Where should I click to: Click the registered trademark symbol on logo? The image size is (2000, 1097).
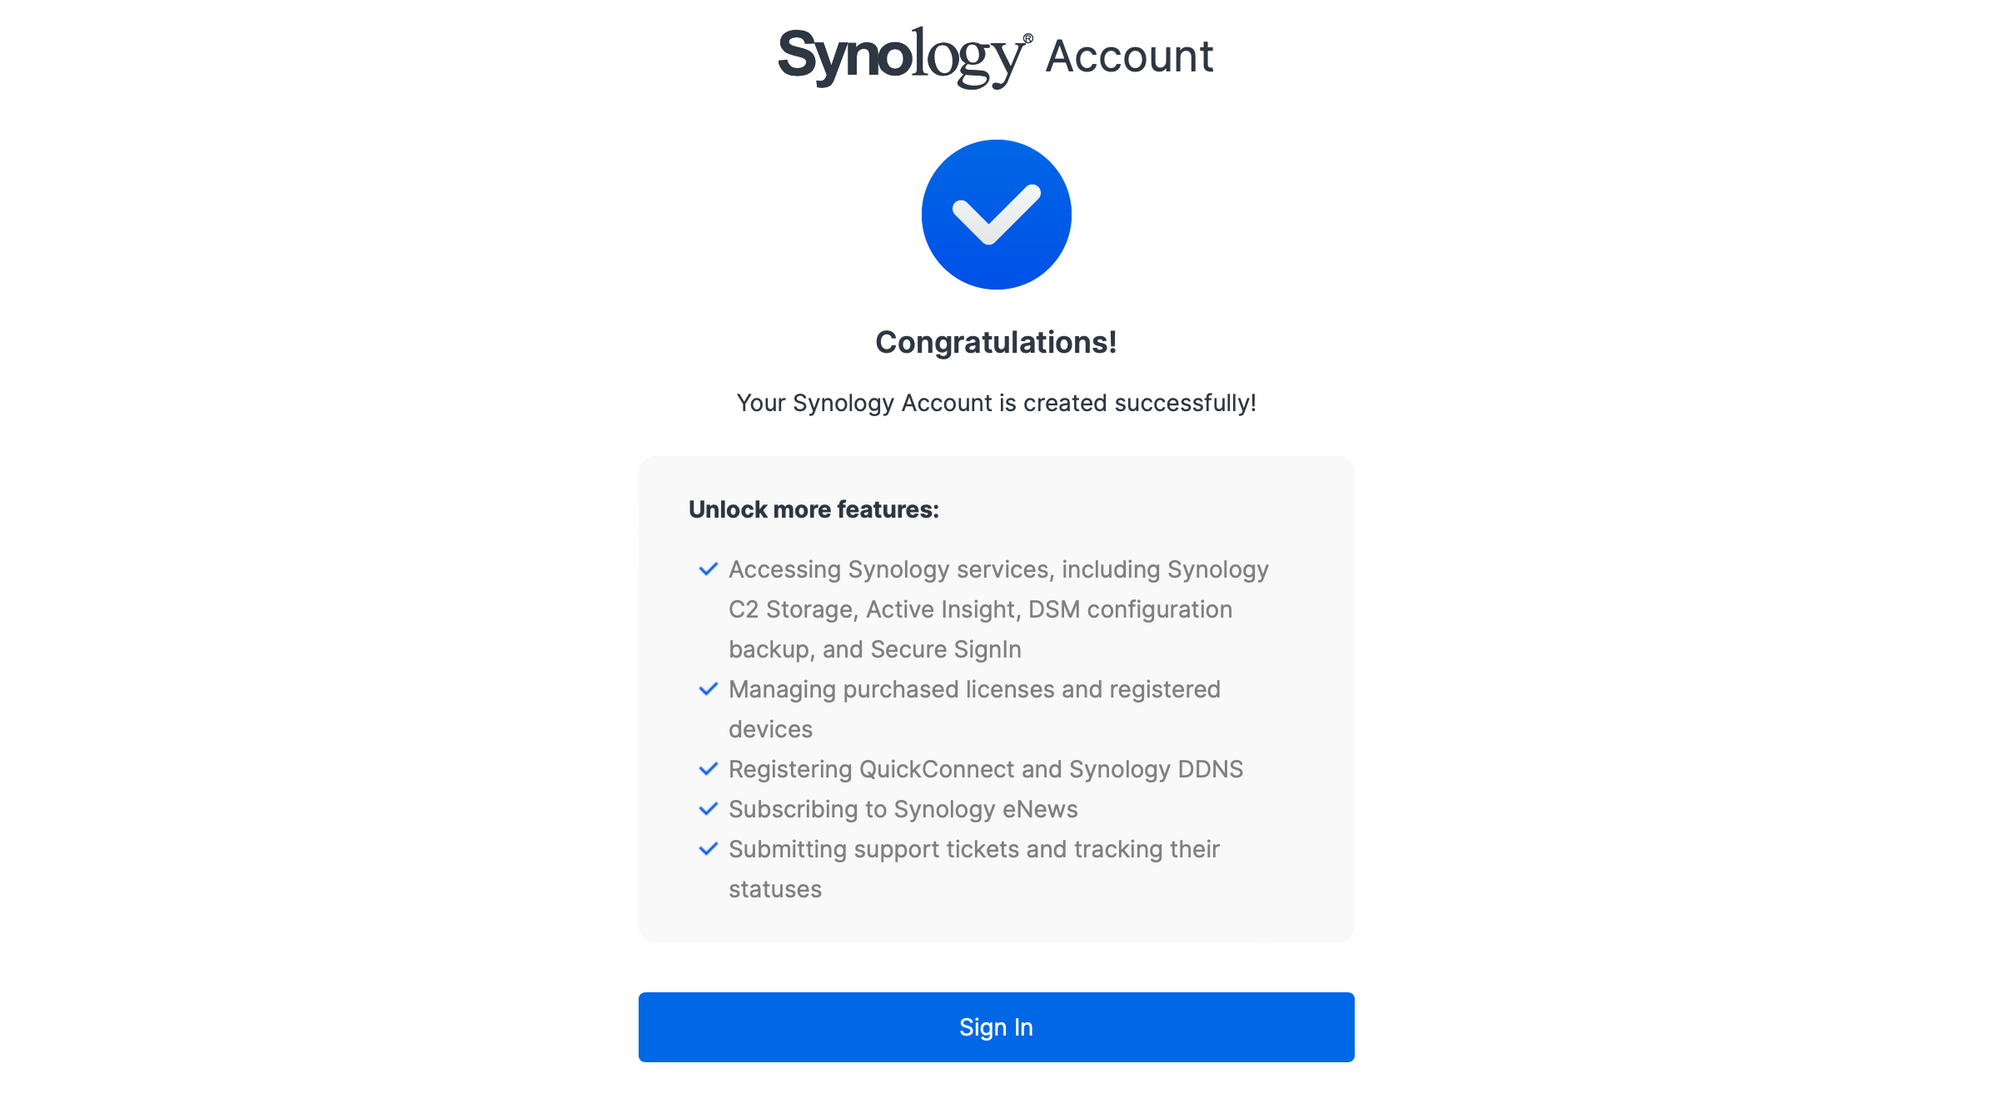click(x=1028, y=39)
